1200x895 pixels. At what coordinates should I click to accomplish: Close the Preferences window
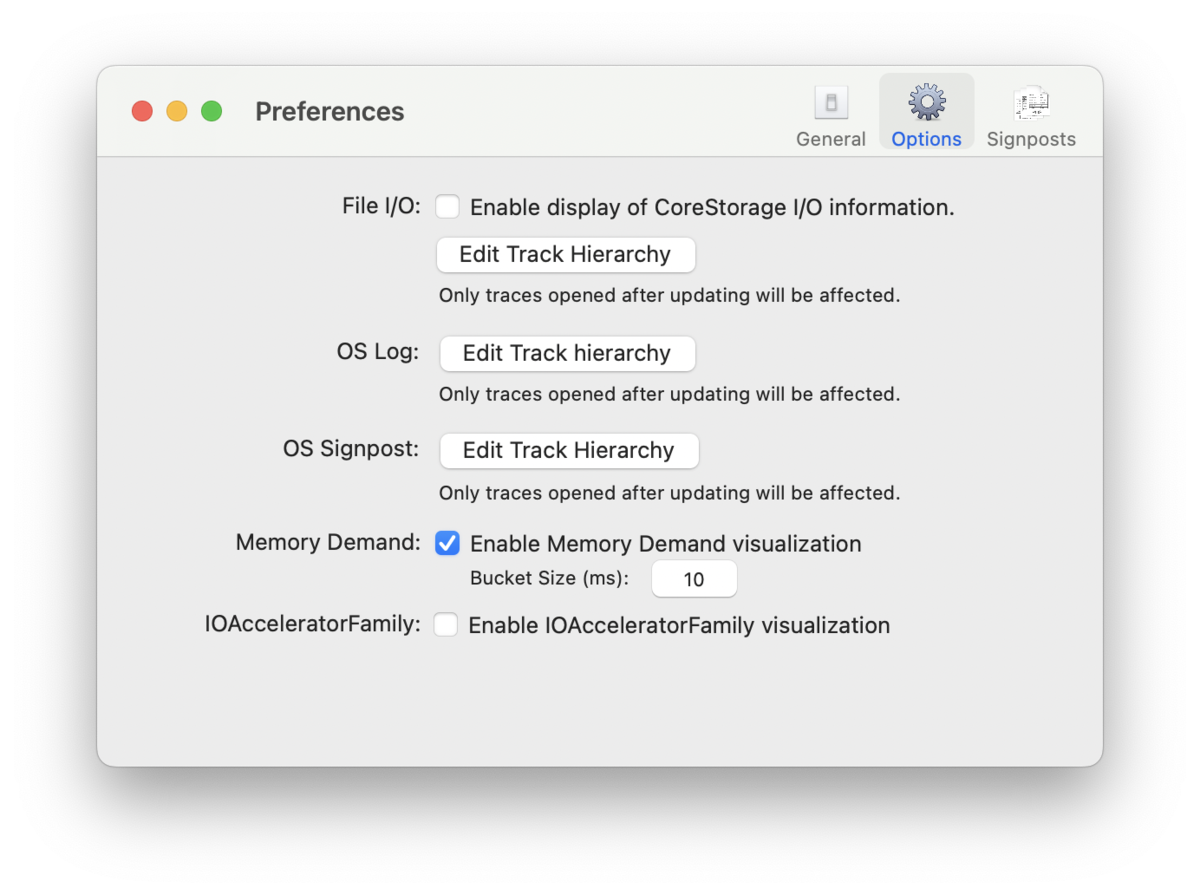point(142,111)
